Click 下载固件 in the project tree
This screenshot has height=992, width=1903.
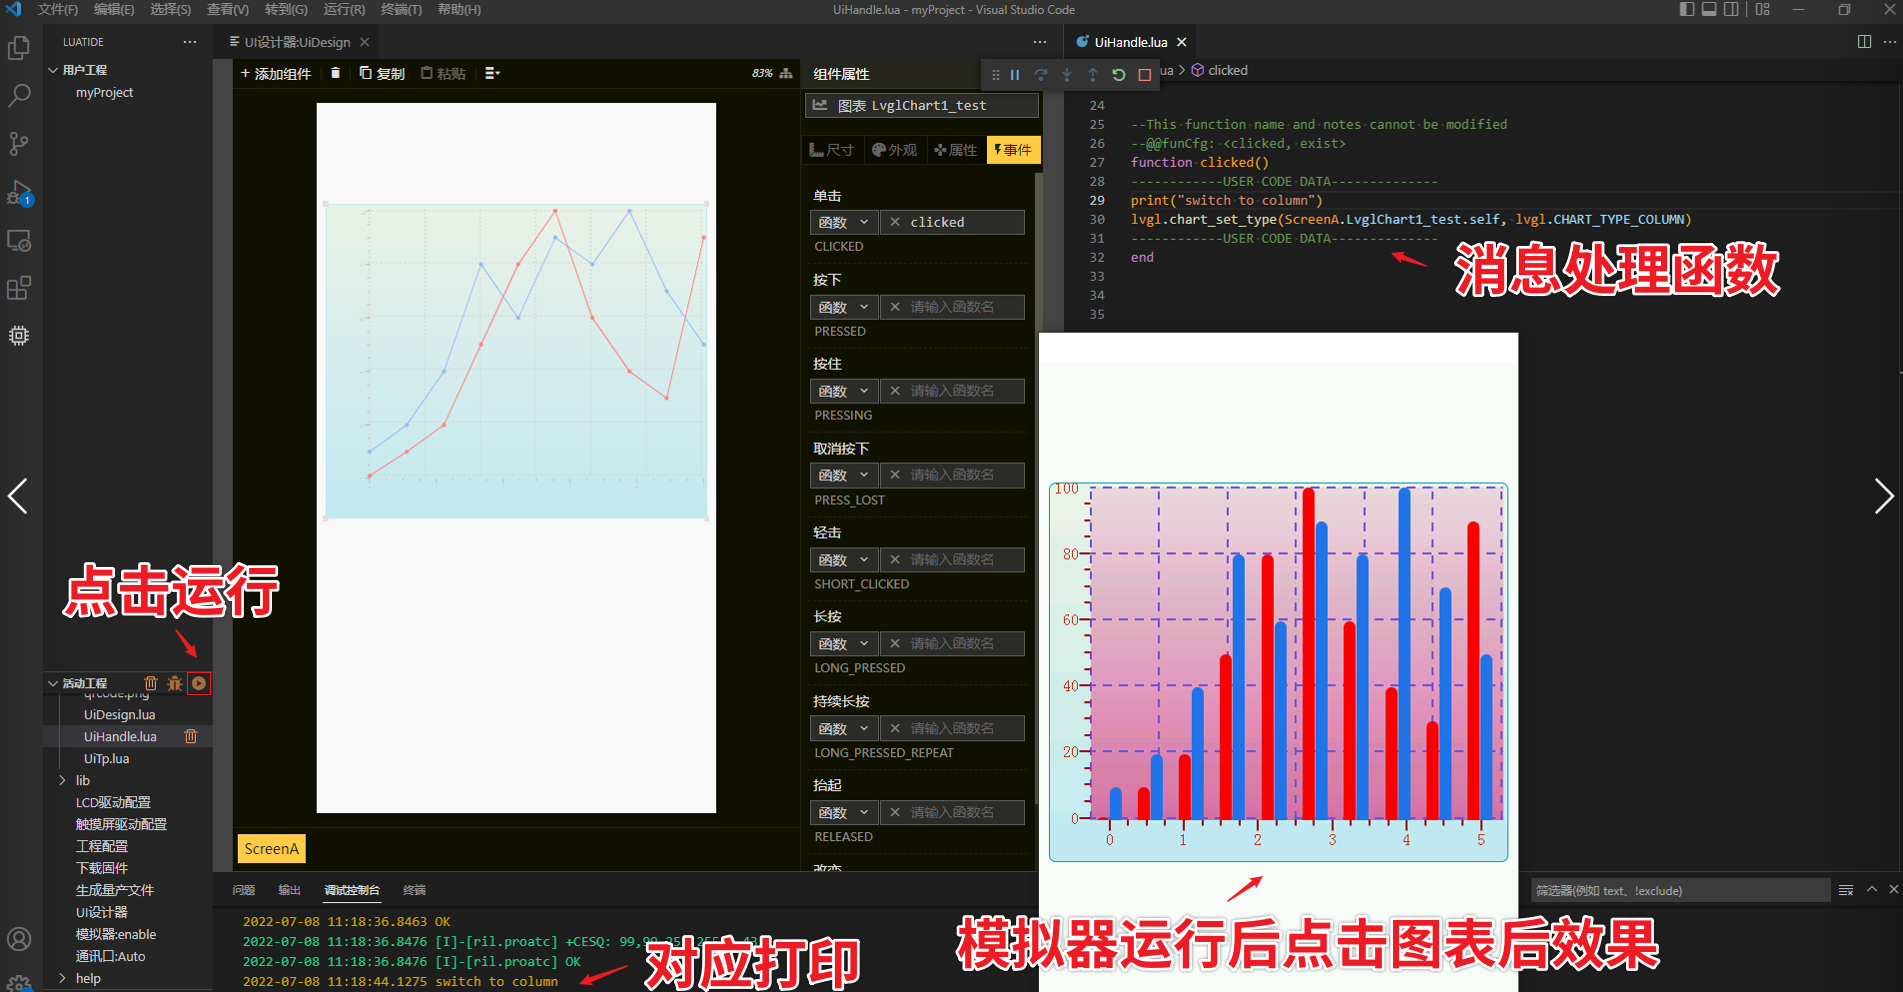click(102, 868)
